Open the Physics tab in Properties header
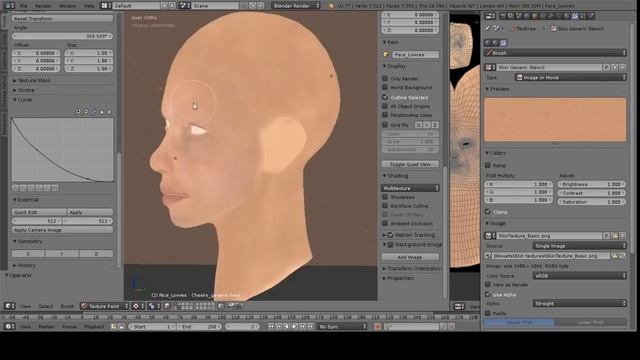 point(591,16)
